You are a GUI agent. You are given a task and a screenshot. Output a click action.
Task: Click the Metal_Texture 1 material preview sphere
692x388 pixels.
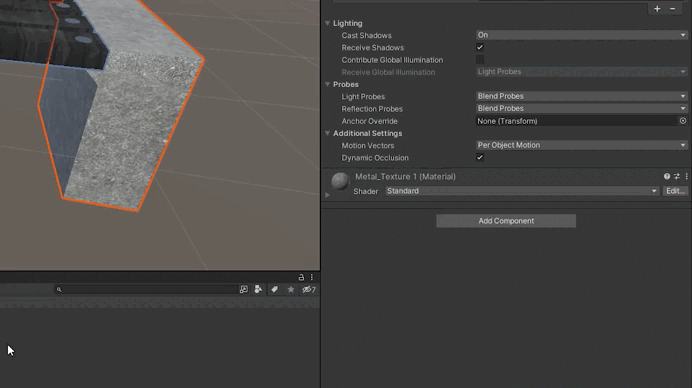pos(340,181)
